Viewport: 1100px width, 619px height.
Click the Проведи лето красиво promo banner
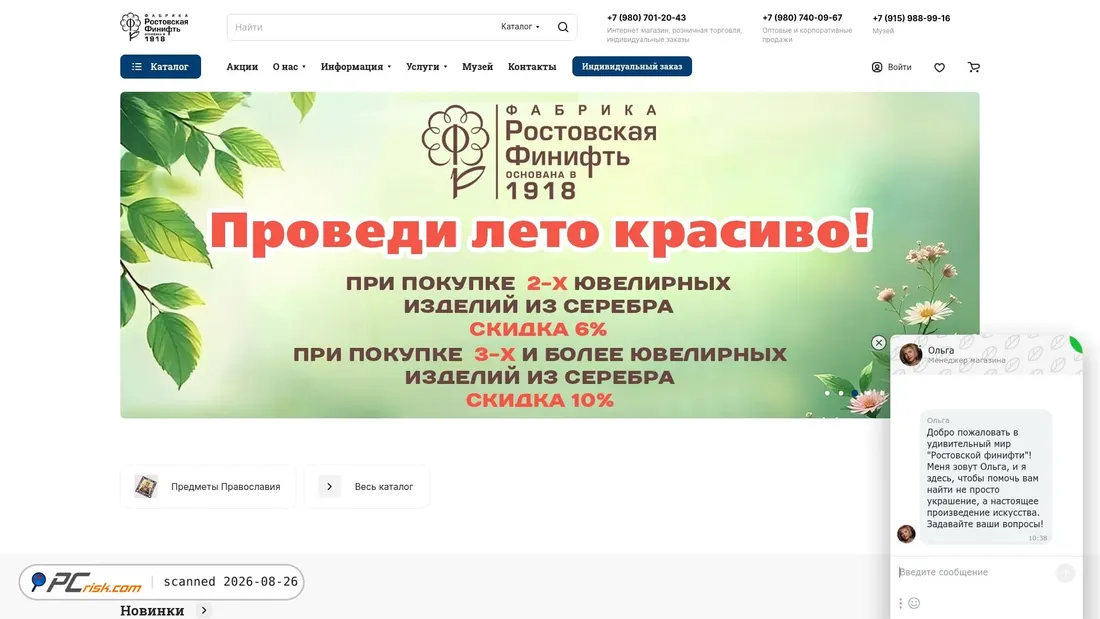[x=549, y=255]
